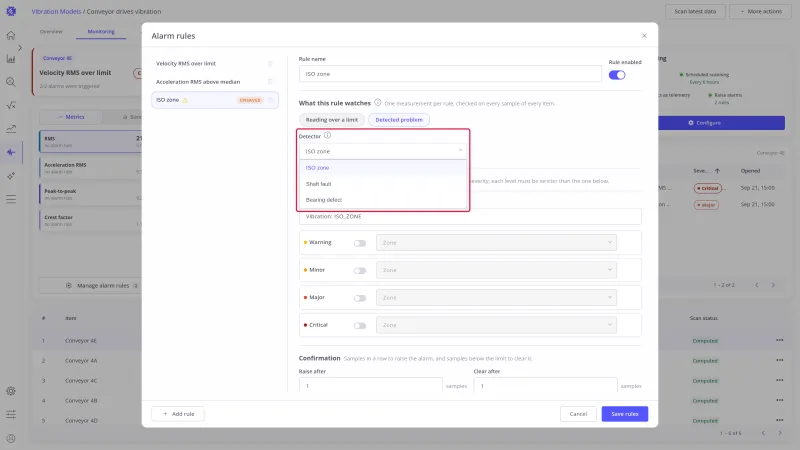The height and width of the screenshot is (450, 800).
Task: Click the Add rule button
Action: 178,414
